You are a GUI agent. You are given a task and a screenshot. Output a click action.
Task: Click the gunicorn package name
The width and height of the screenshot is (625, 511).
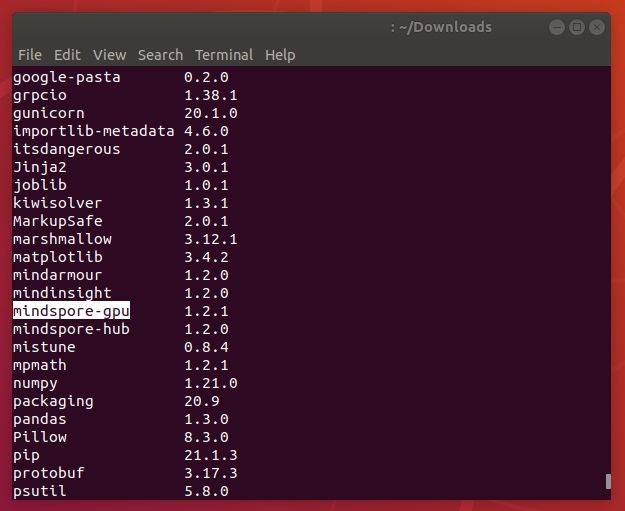[49, 113]
